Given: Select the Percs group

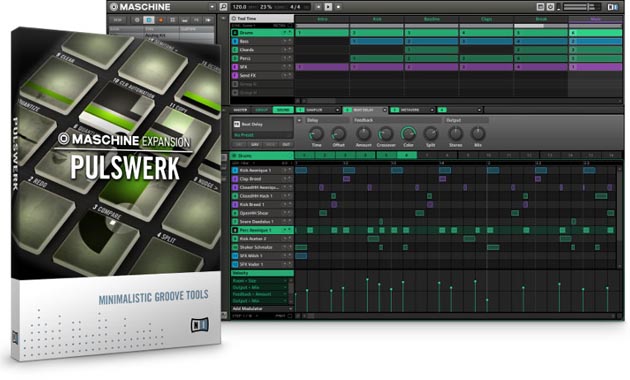Looking at the screenshot, I should point(262,58).
